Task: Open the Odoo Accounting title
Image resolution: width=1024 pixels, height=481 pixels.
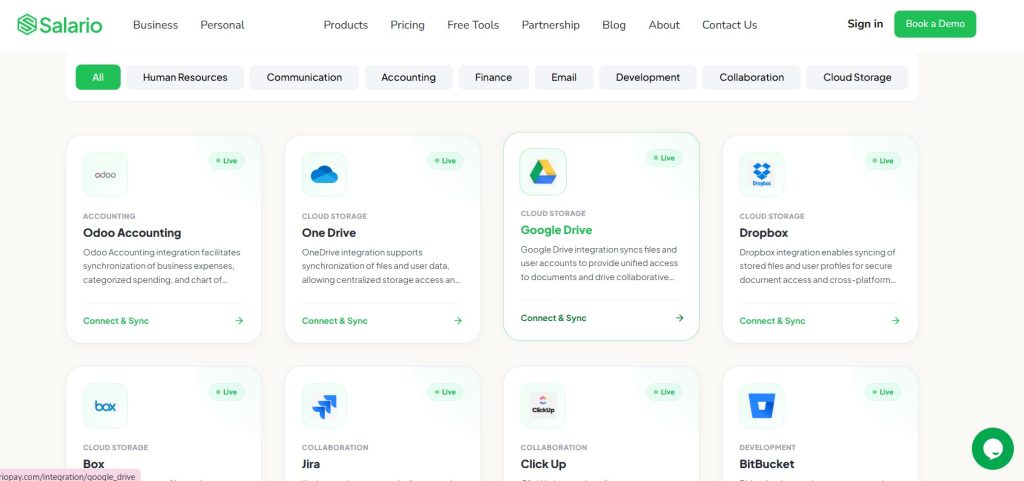Action: pos(132,233)
